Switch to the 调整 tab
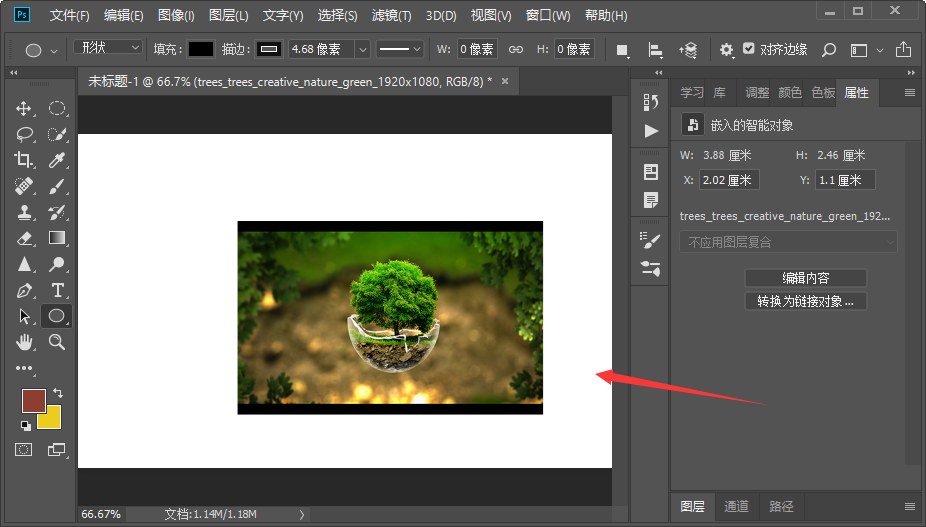926x527 pixels. pyautogui.click(x=757, y=93)
